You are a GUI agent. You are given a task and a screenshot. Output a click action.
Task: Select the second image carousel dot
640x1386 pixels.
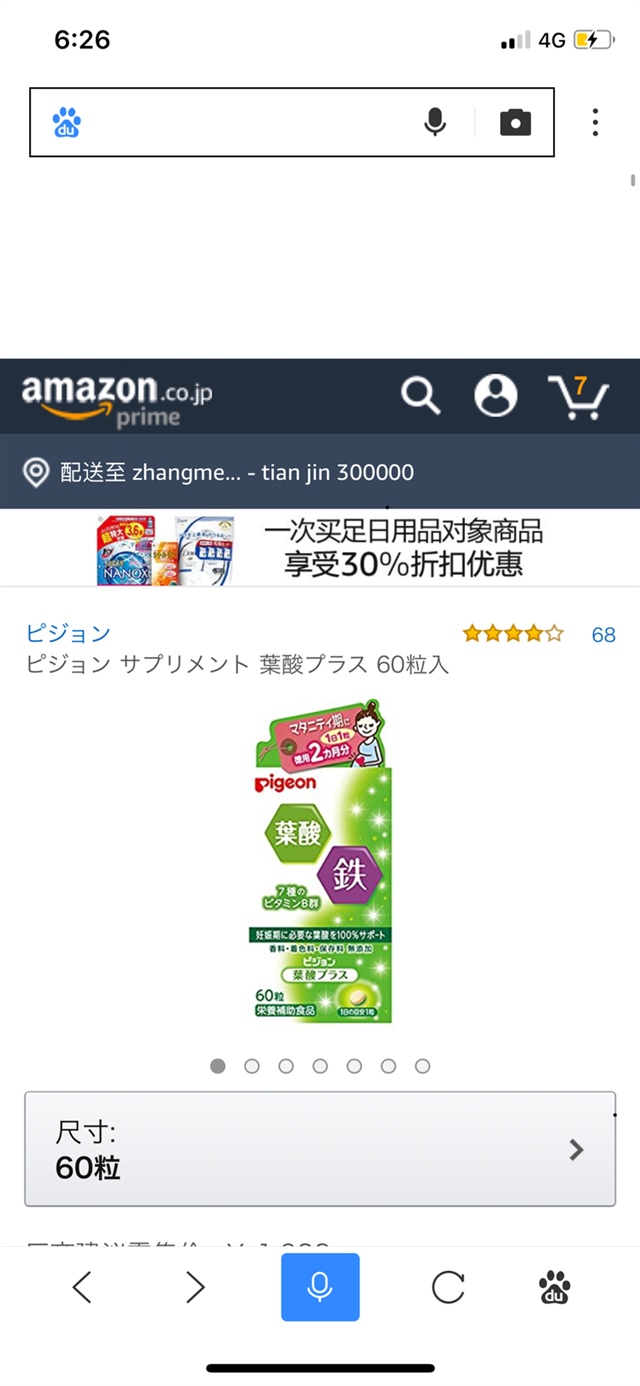252,1066
